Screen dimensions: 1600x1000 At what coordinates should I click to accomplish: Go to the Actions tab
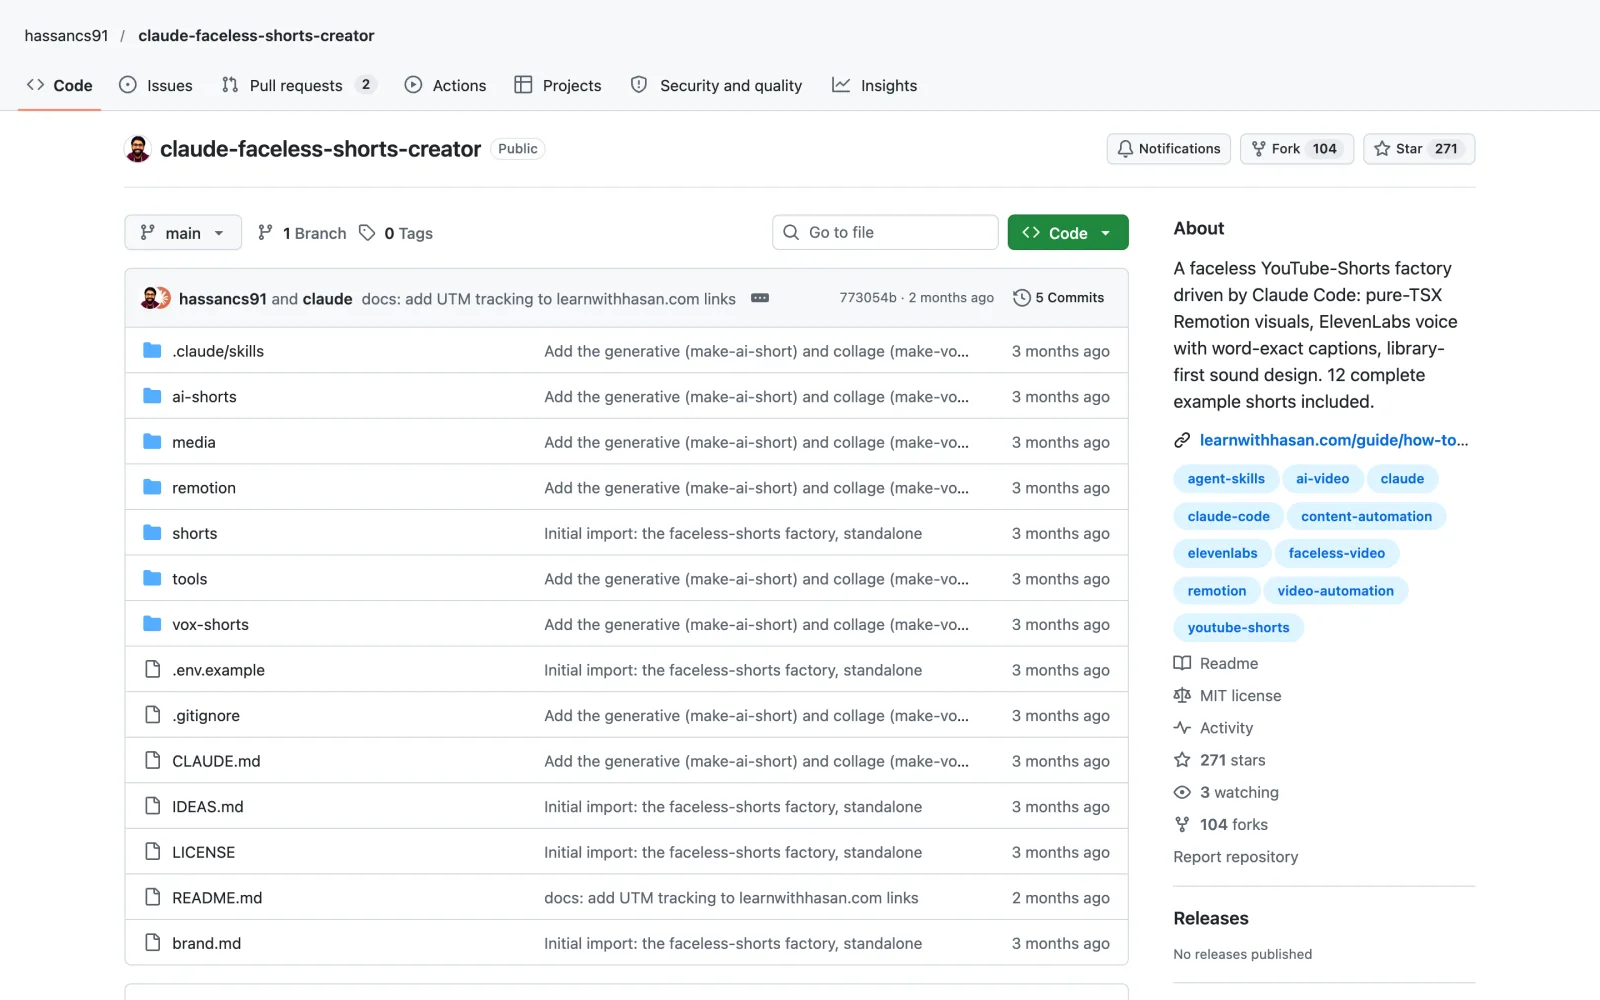445,85
